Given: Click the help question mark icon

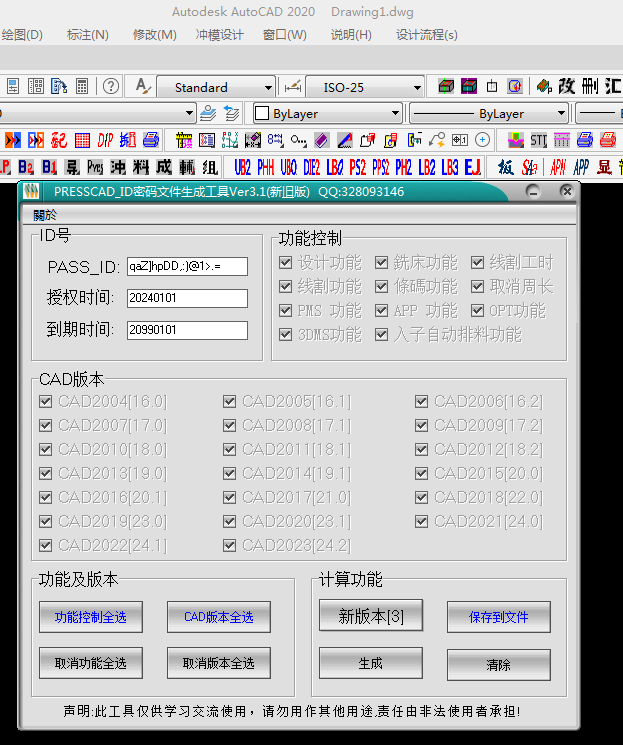Looking at the screenshot, I should [111, 86].
